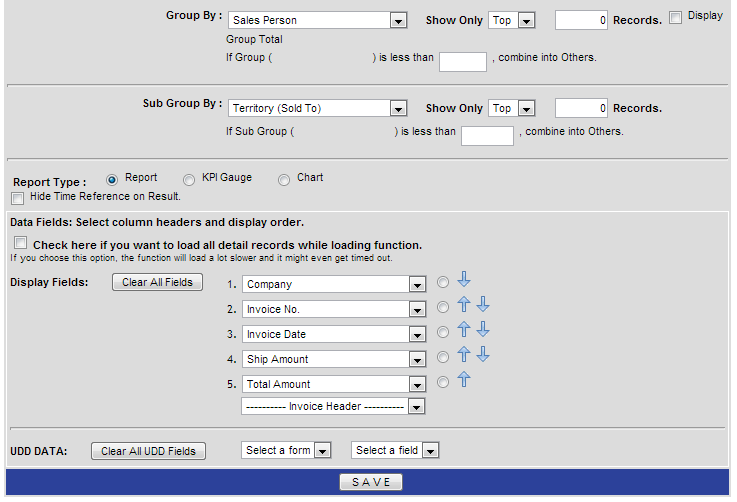737x502 pixels.
Task: Move Ship Amount field down
Action: pyautogui.click(x=482, y=356)
